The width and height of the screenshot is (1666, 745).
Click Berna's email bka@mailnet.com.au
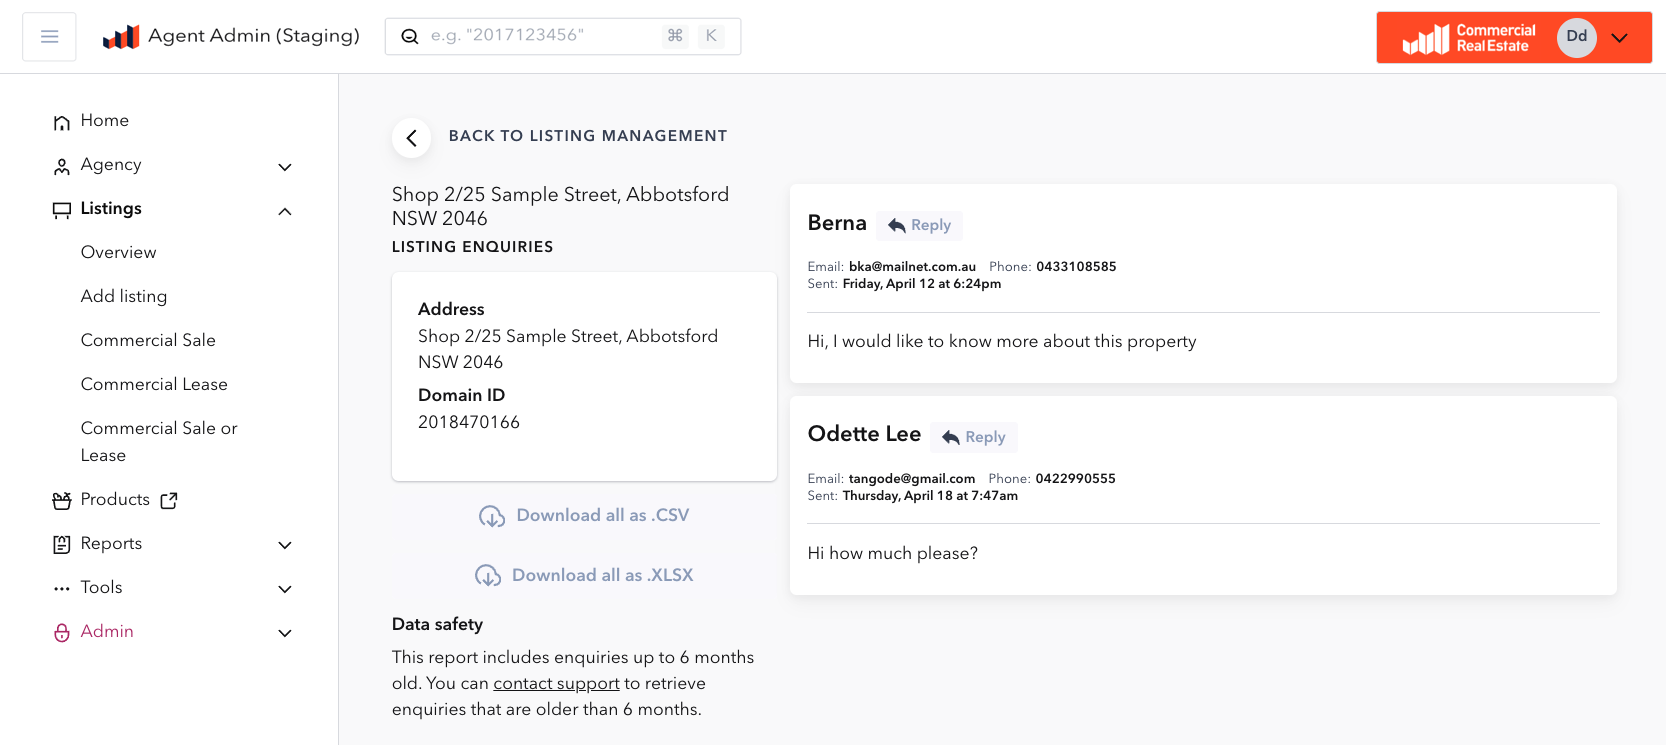(x=912, y=267)
